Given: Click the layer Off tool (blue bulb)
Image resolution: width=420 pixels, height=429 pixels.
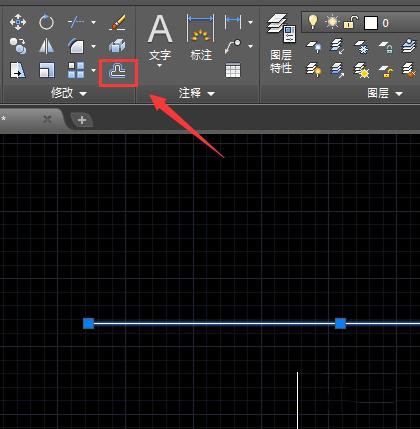Looking at the screenshot, I should coord(314,46).
